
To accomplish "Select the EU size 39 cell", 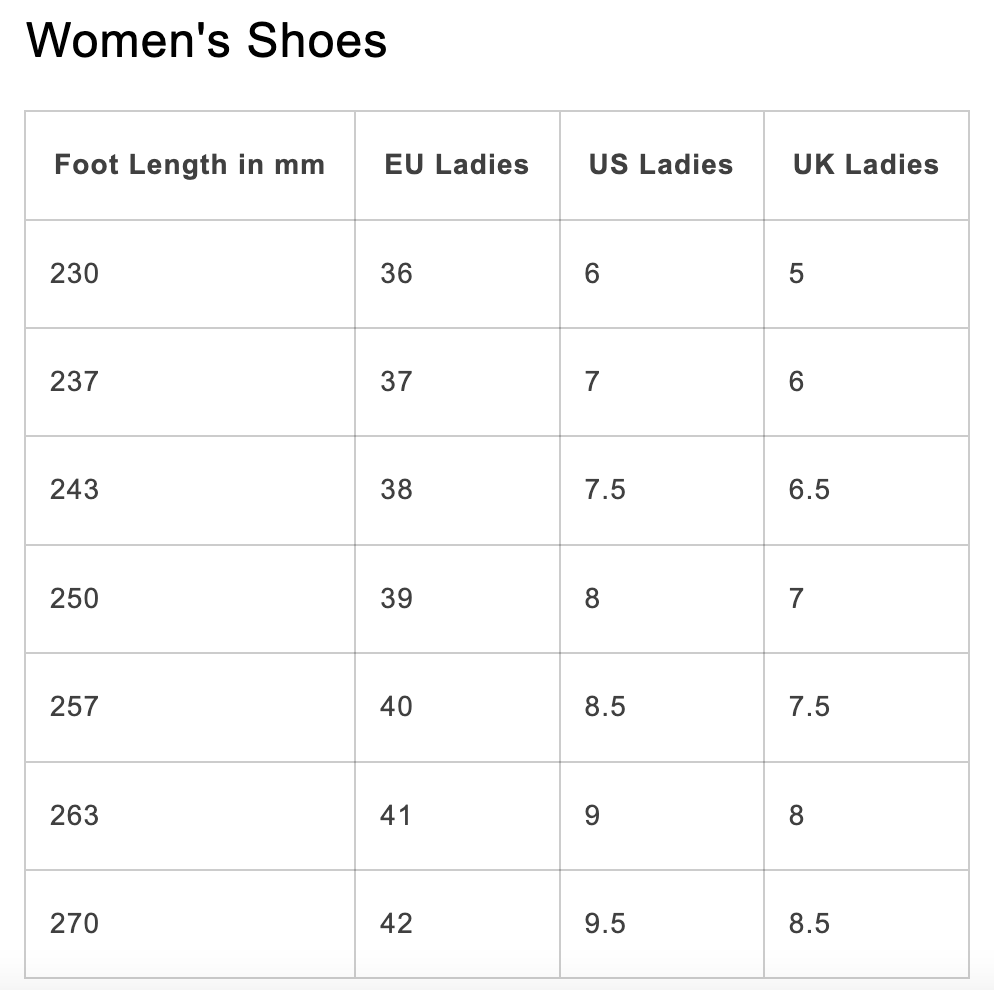I will click(x=457, y=598).
